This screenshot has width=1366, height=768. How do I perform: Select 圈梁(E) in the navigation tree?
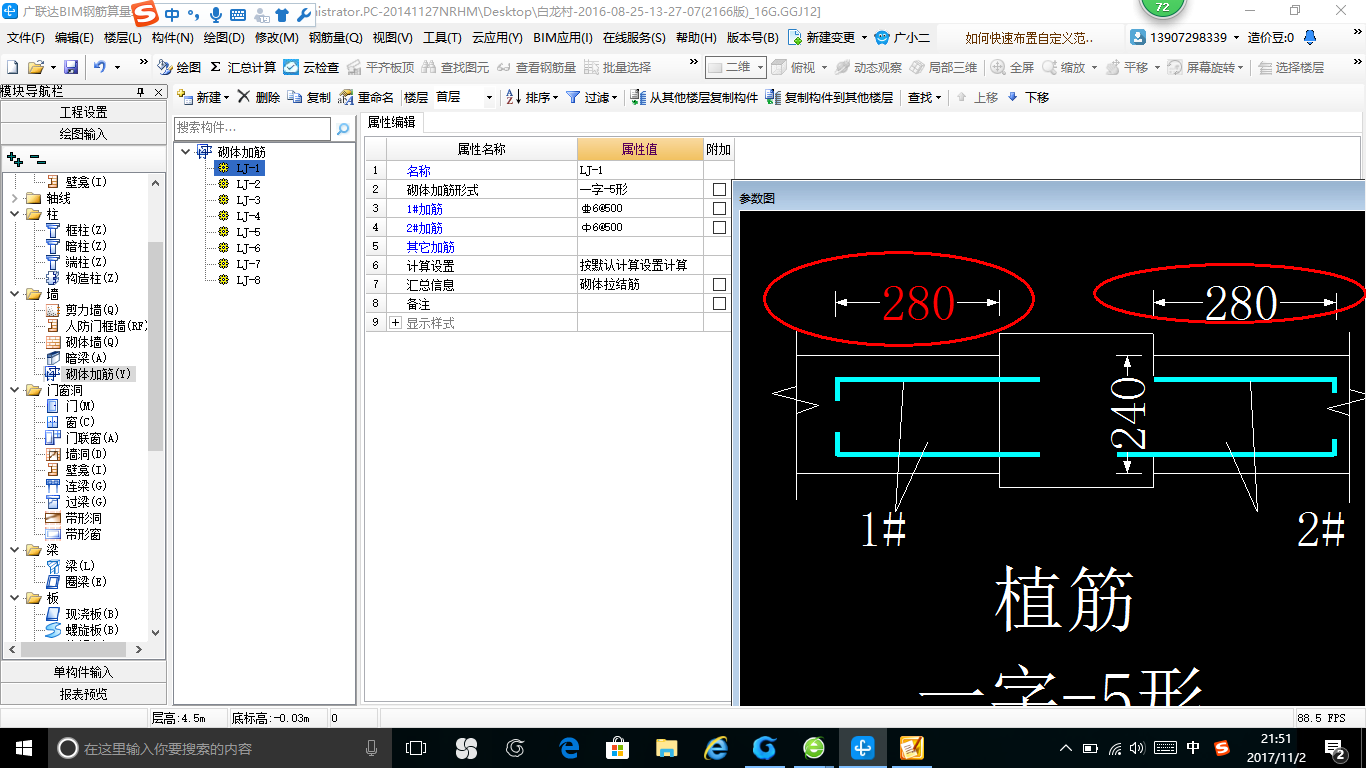pos(85,582)
